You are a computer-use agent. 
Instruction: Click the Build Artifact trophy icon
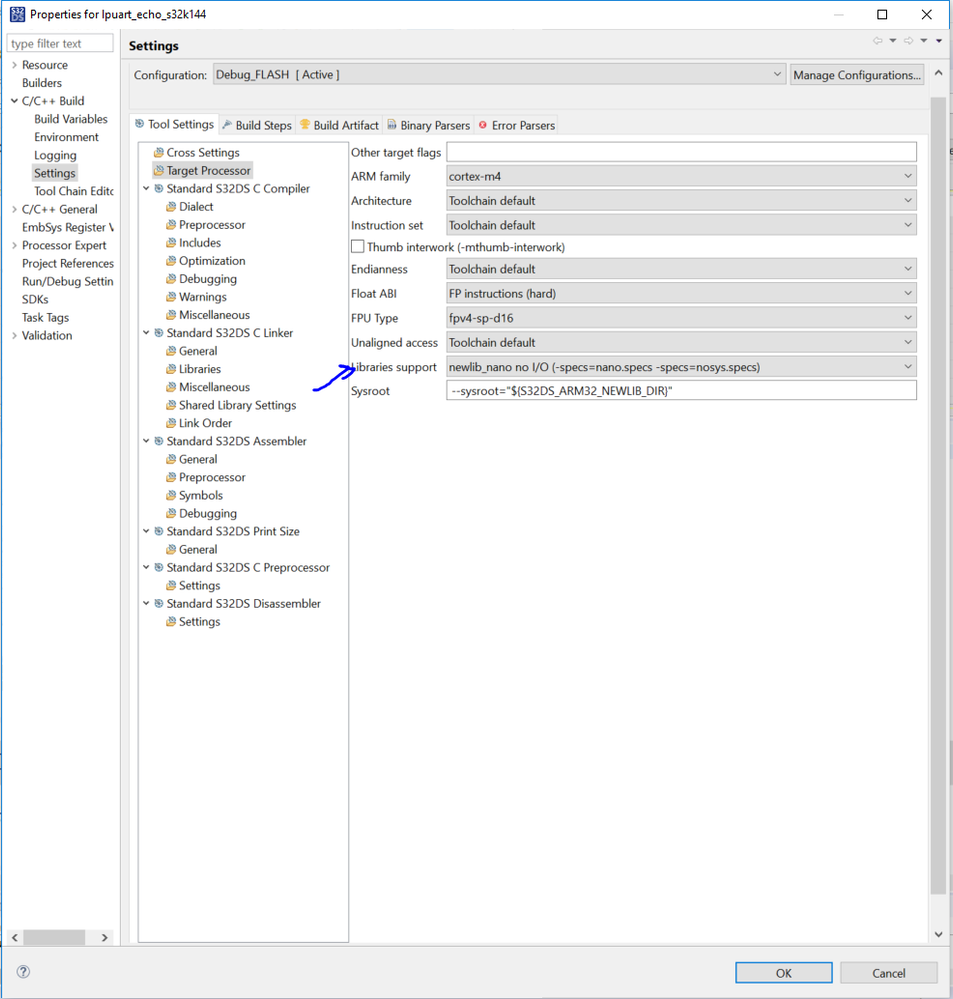[305, 124]
